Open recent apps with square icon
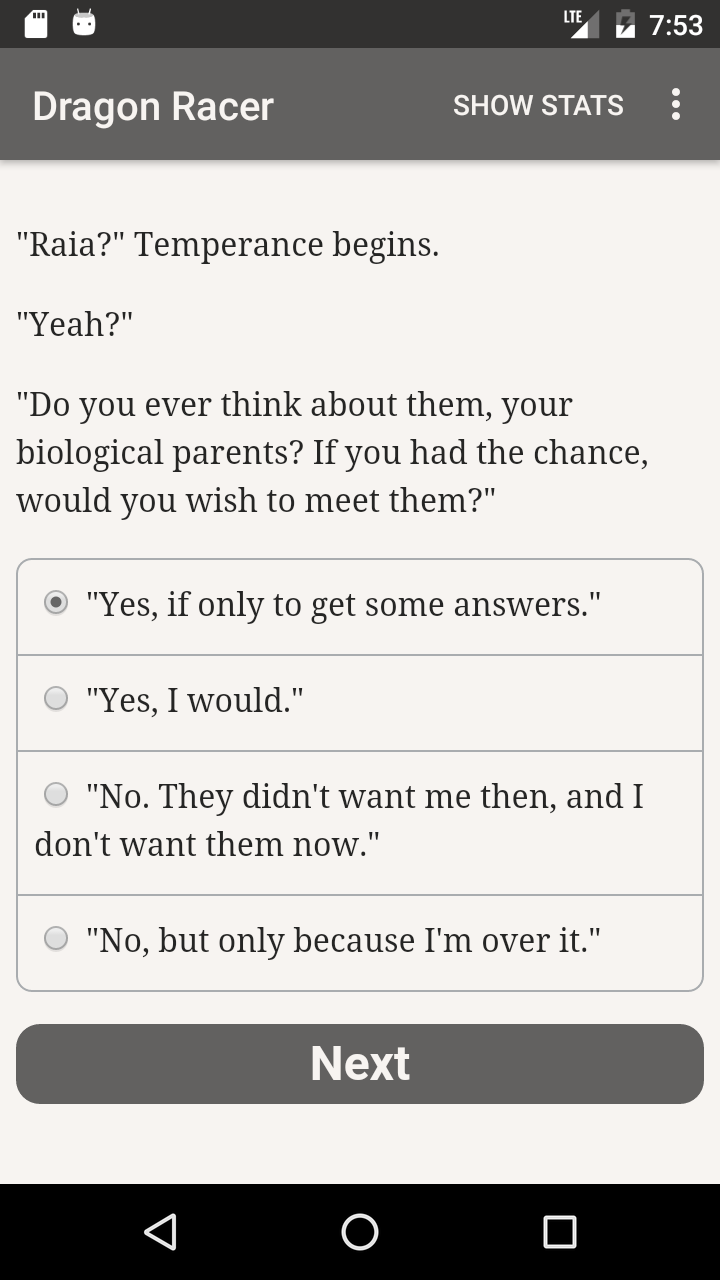 point(559,1232)
